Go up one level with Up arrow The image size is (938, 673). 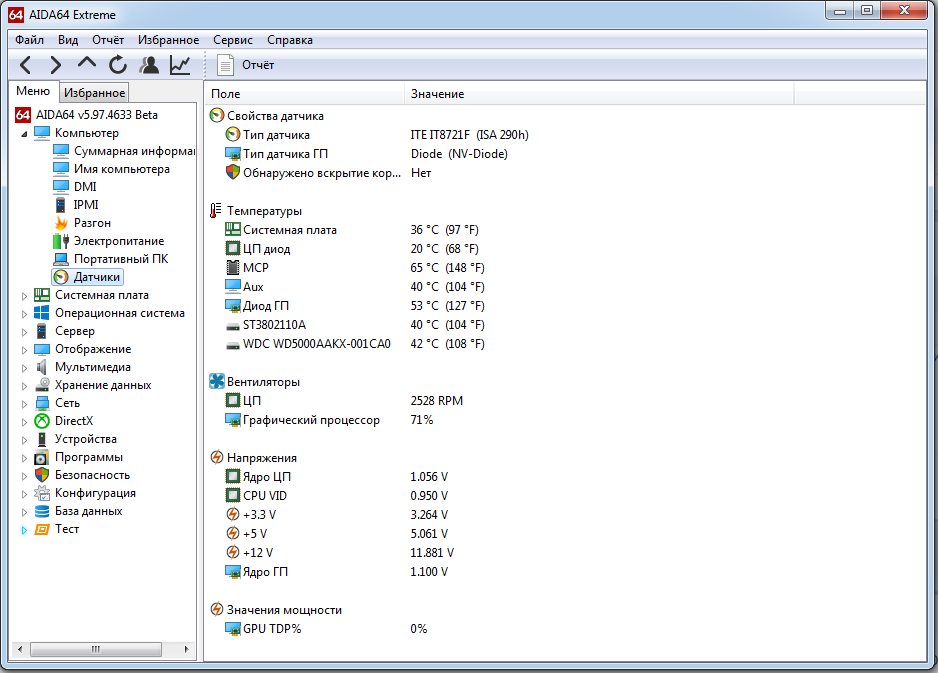[x=87, y=65]
